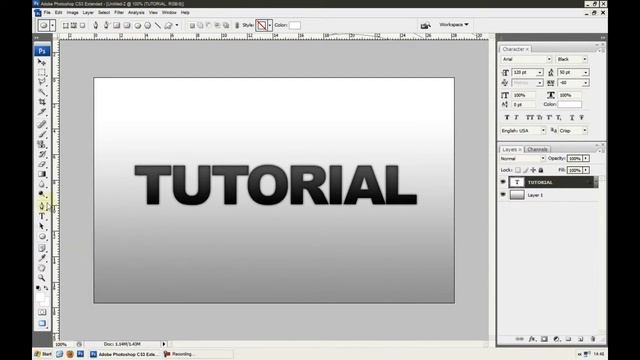Switch to the Channels tab
Image resolution: width=640 pixels, height=360 pixels.
pyautogui.click(x=537, y=149)
